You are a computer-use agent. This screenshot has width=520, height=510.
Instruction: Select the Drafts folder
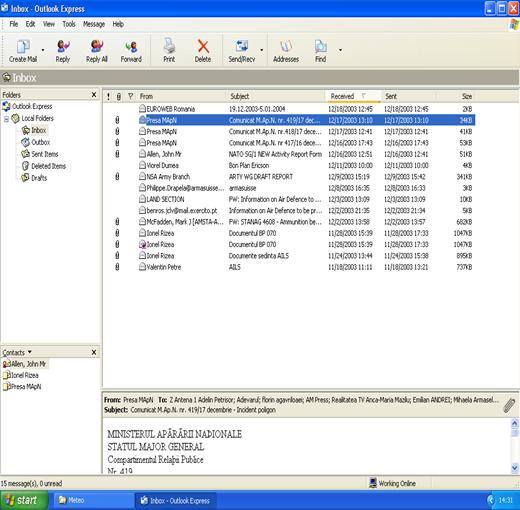point(34,178)
